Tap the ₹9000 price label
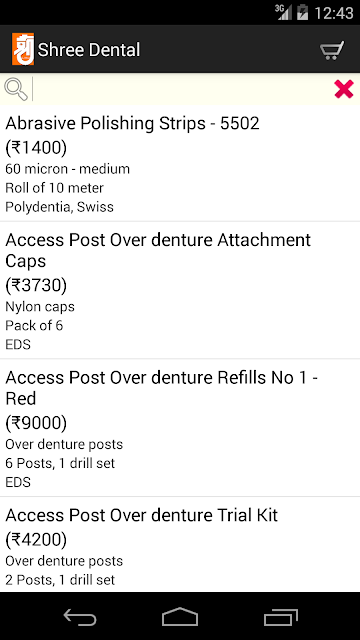The image size is (360, 640). pos(36,423)
